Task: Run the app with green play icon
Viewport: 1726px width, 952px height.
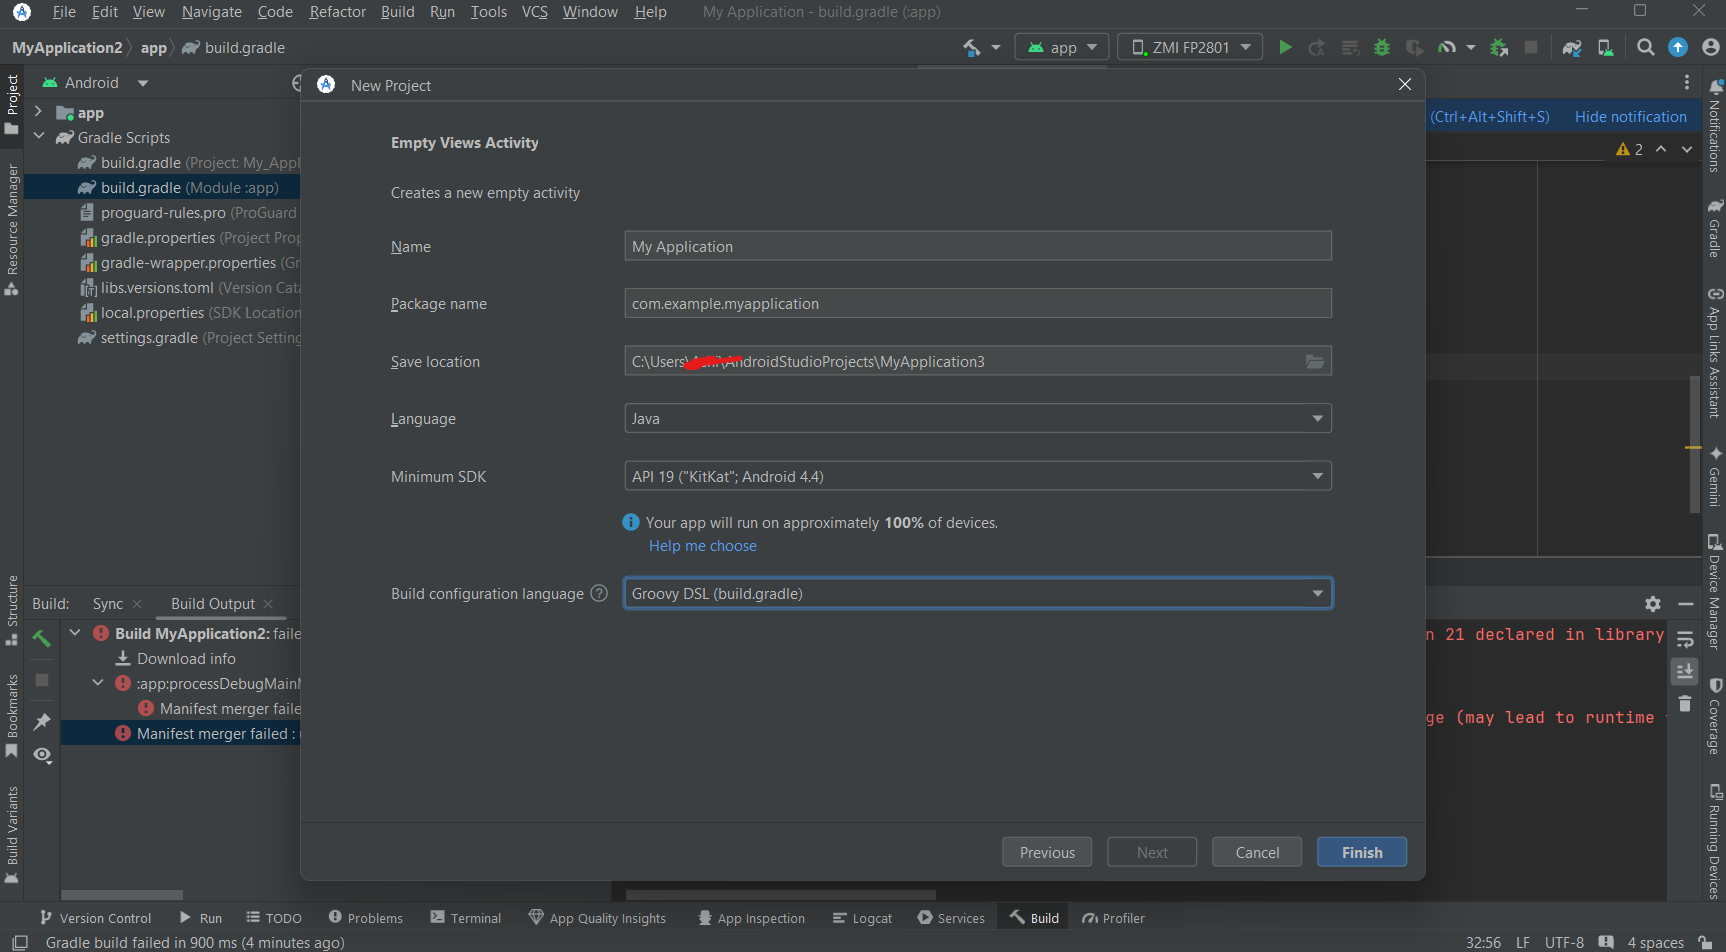Action: pos(1285,47)
